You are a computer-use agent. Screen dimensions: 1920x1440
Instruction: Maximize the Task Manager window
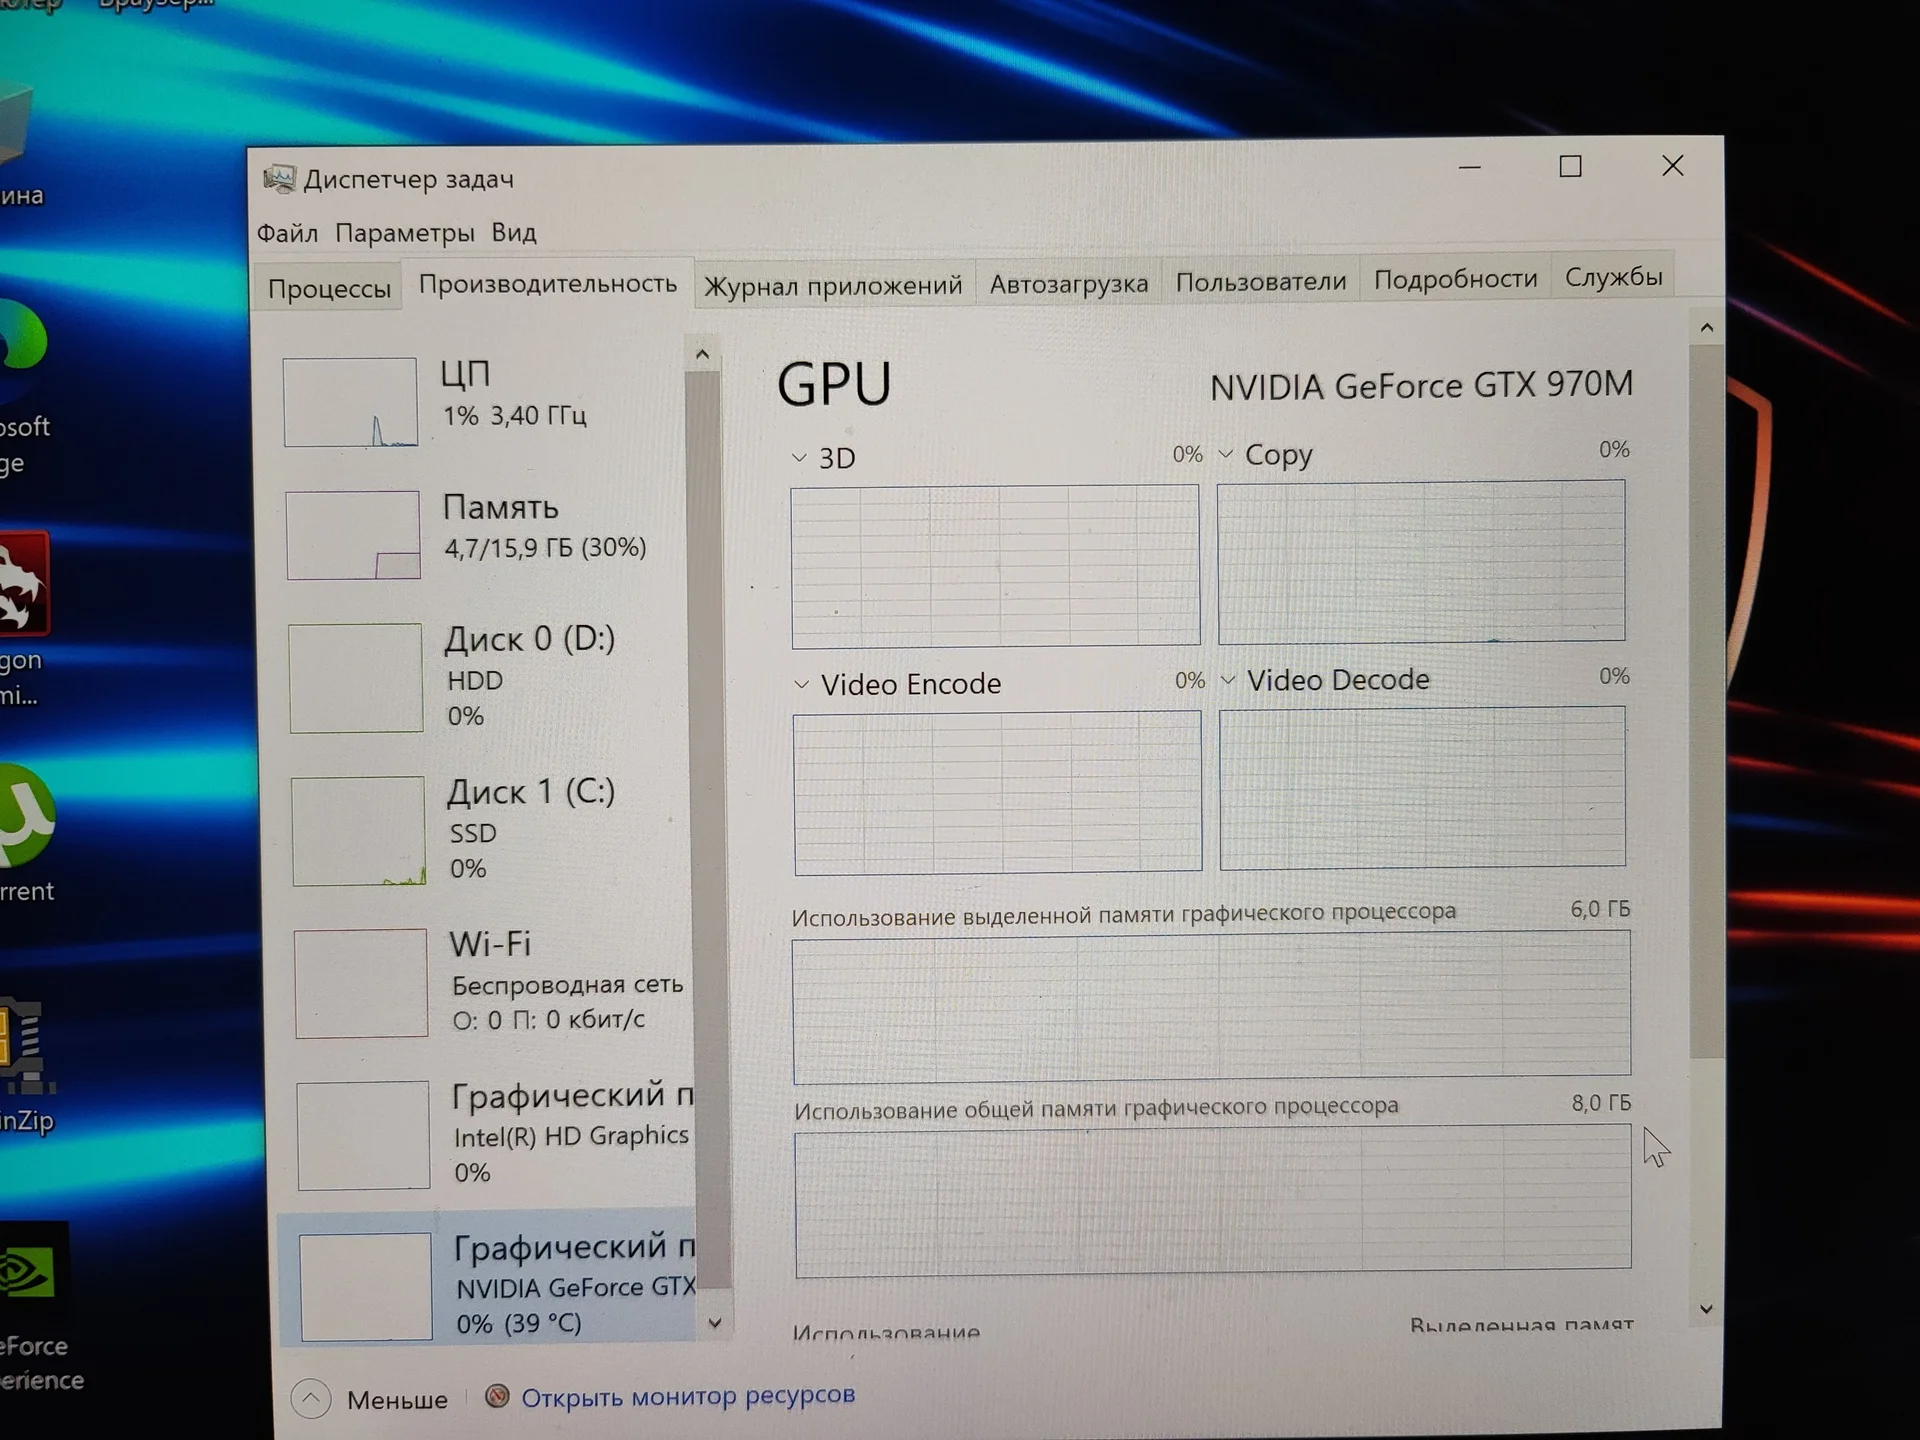1570,166
